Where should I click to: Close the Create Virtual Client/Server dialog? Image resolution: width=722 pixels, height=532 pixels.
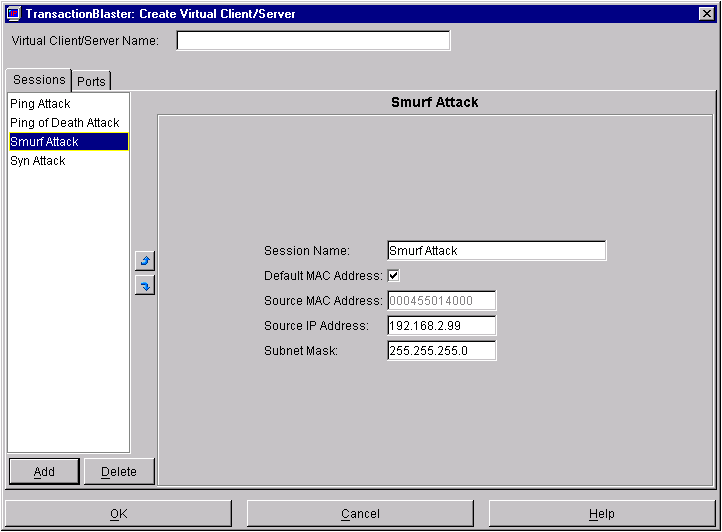[x=706, y=13]
